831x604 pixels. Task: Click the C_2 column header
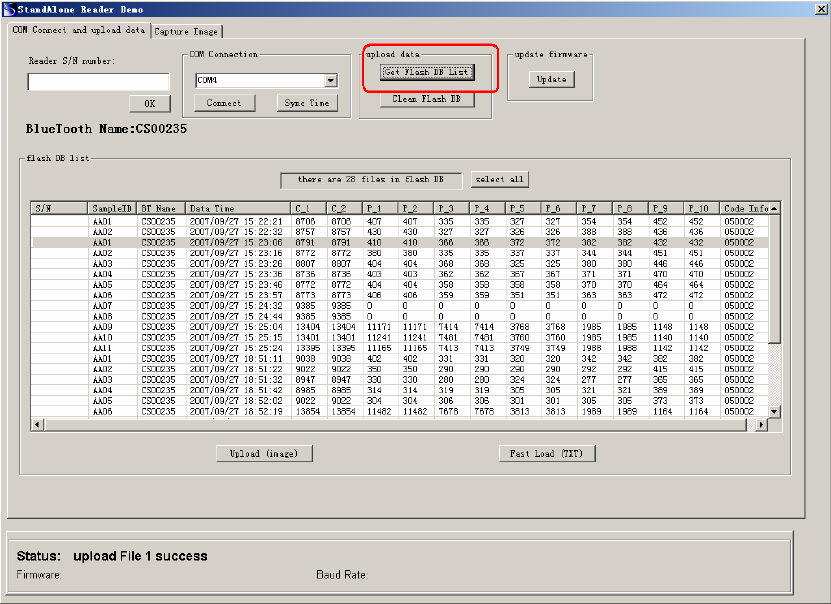[344, 208]
